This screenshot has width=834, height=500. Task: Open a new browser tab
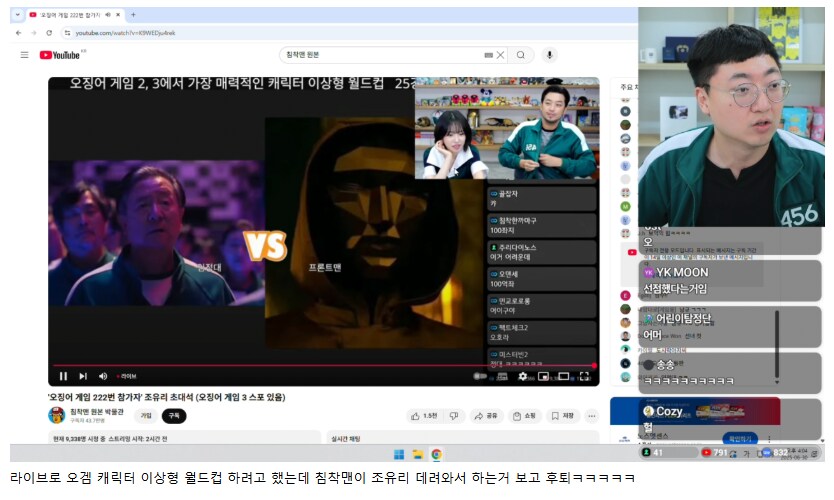133,15
